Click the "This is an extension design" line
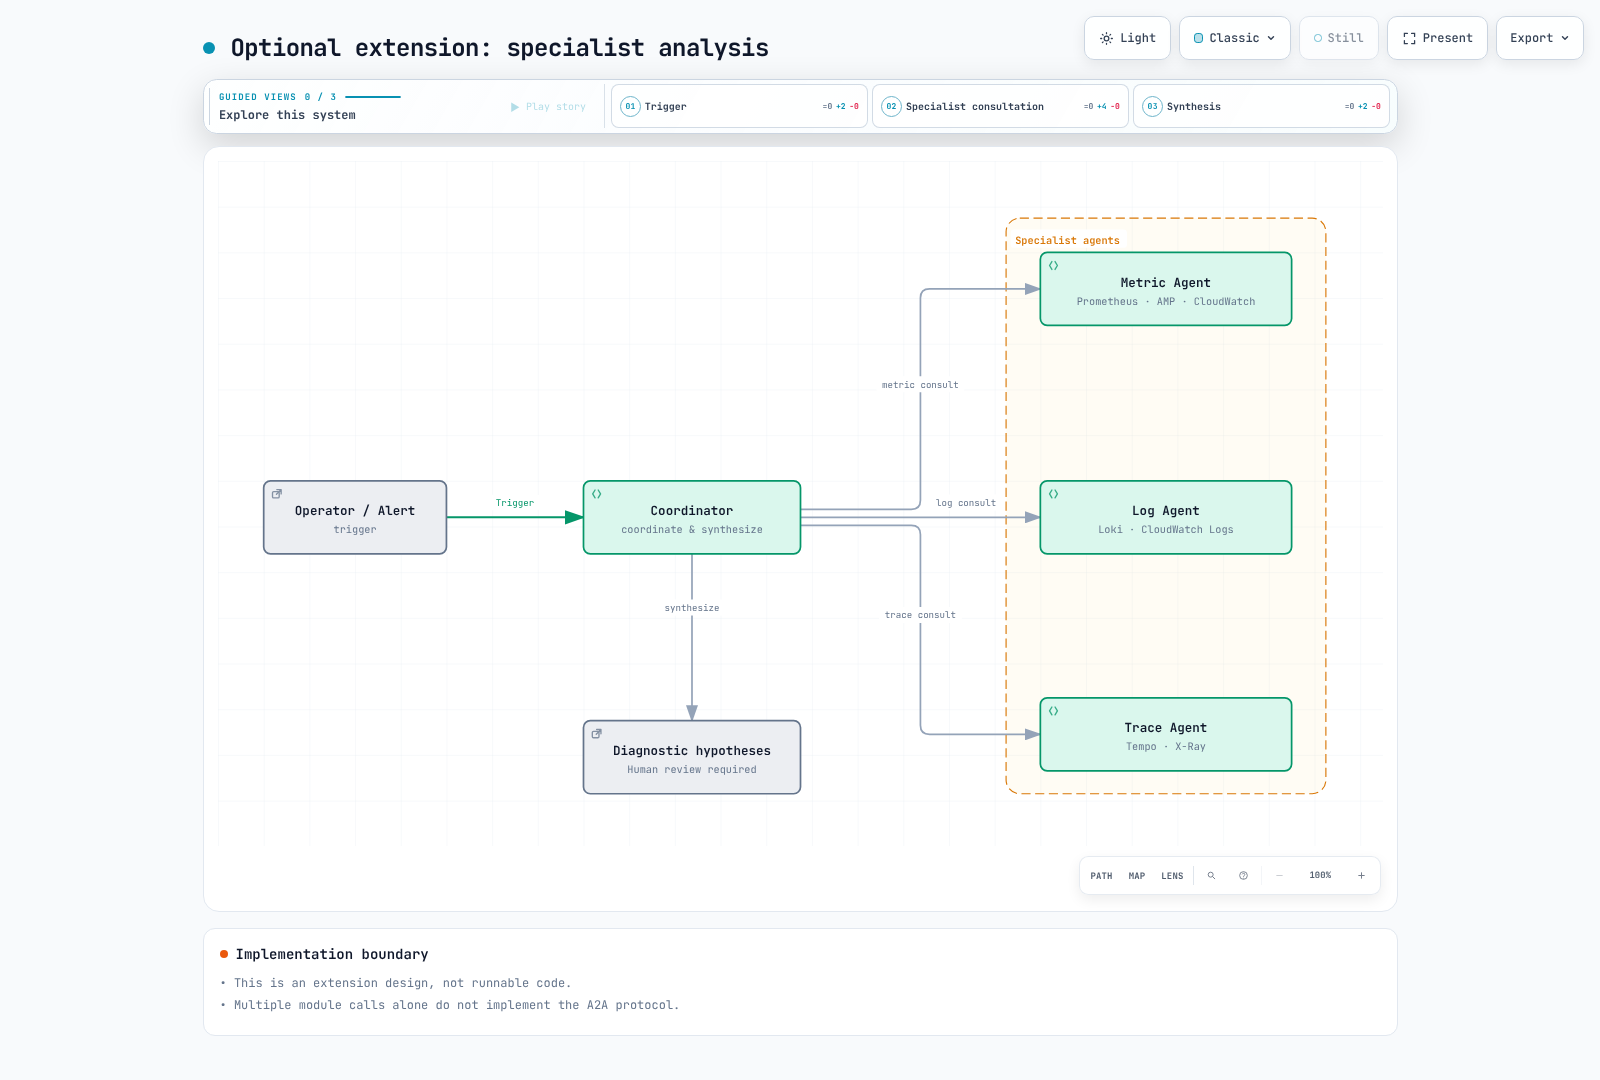1600x1080 pixels. pos(402,983)
